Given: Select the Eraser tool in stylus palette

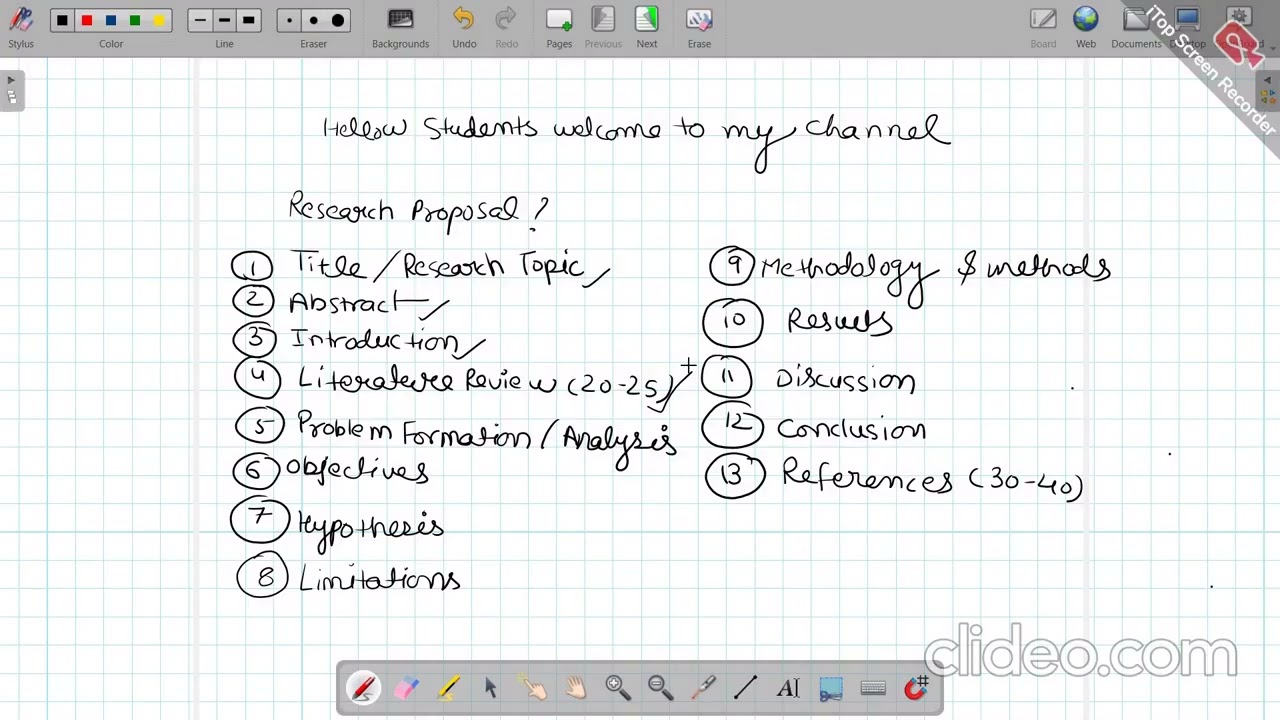Looking at the screenshot, I should point(406,688).
